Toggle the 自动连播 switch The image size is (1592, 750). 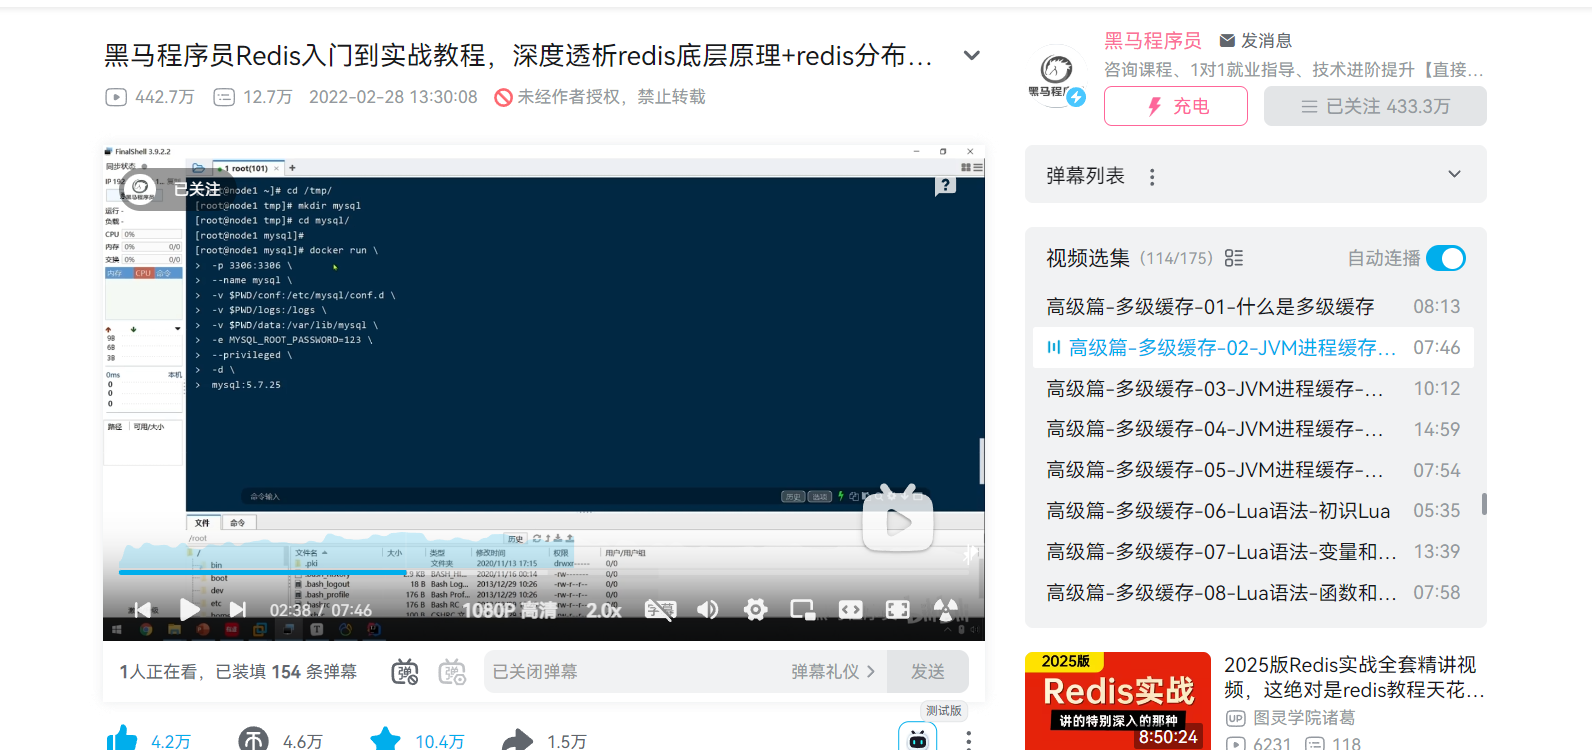click(x=1446, y=258)
